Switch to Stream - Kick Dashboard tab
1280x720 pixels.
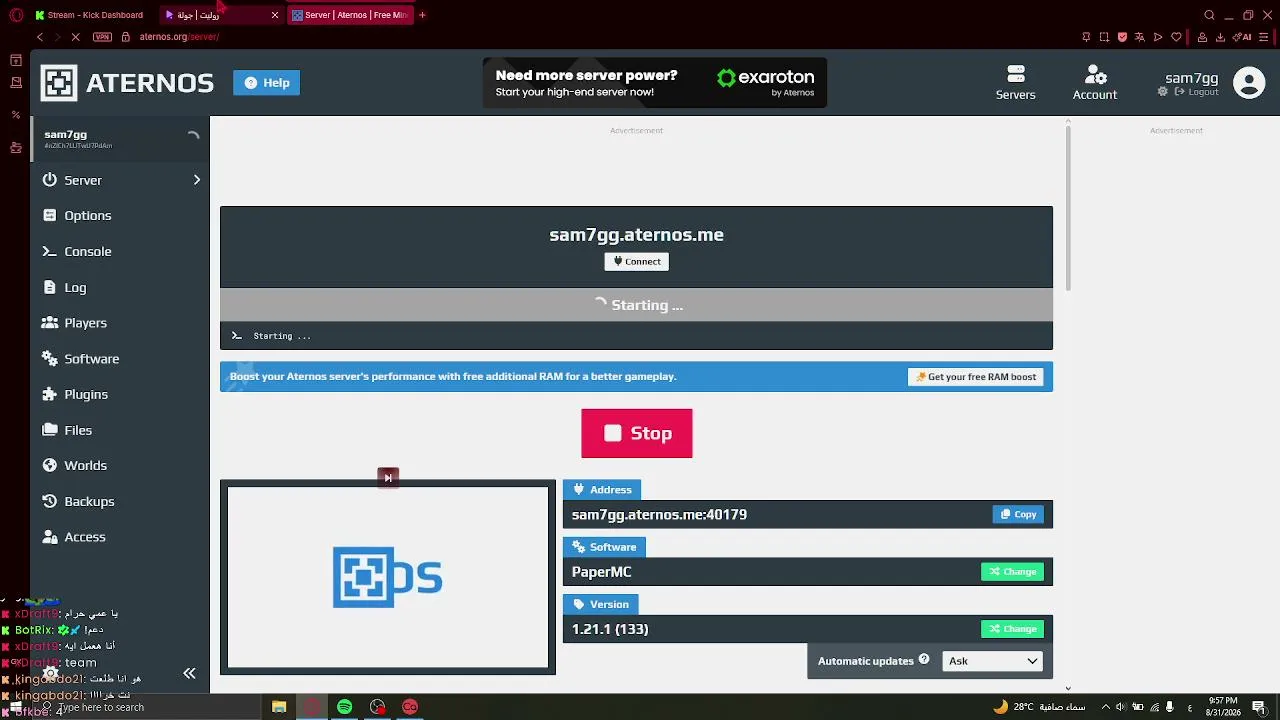click(x=88, y=15)
